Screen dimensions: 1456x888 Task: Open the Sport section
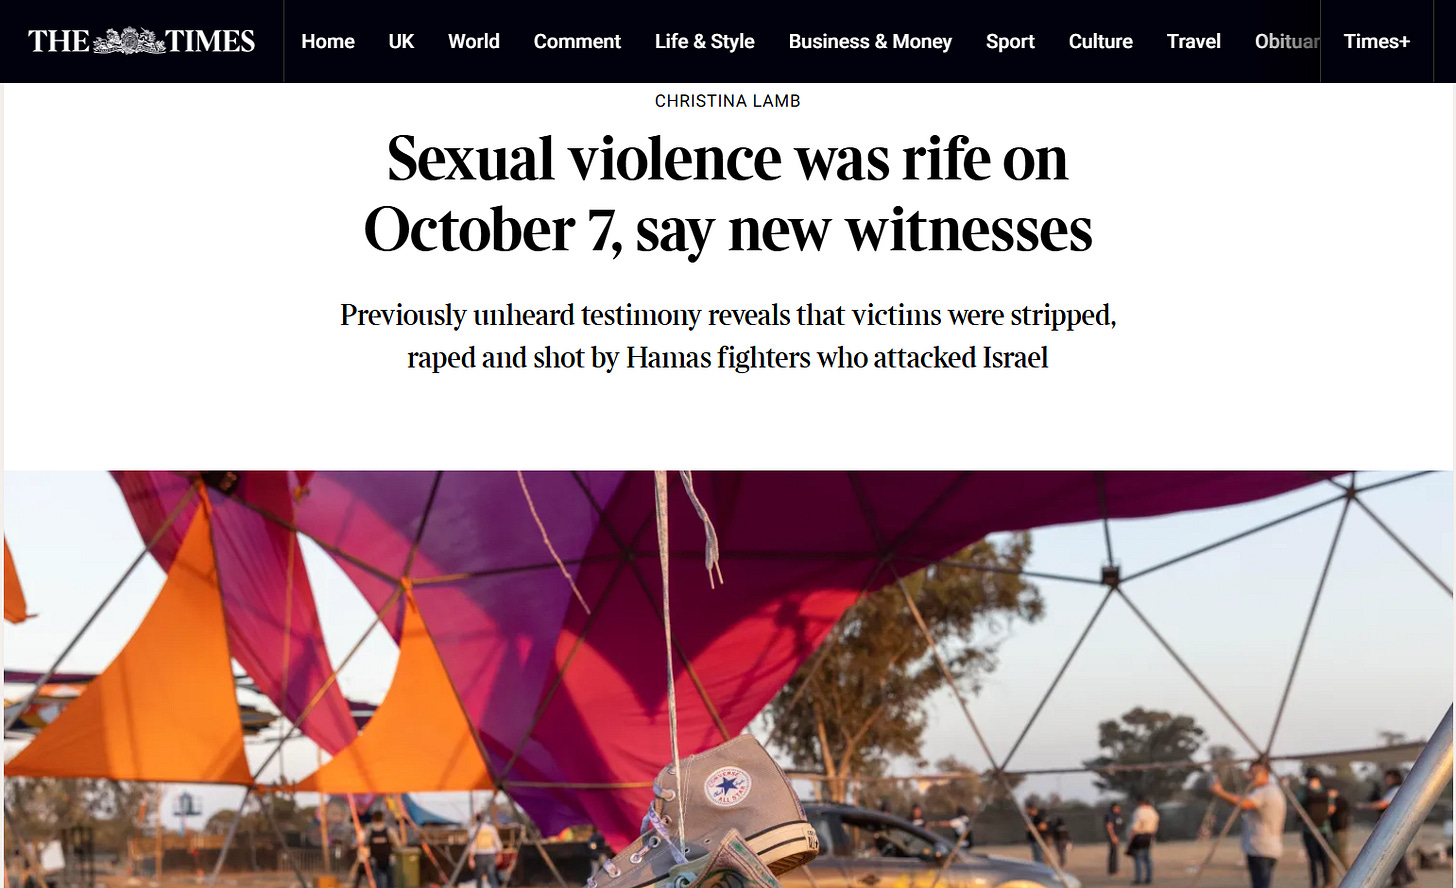1010,41
